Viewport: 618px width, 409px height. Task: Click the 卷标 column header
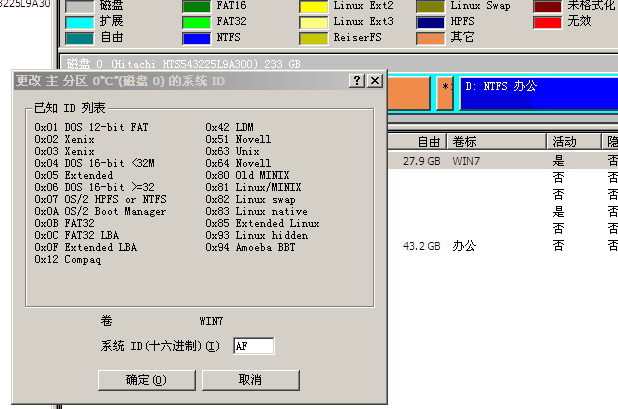[495, 141]
